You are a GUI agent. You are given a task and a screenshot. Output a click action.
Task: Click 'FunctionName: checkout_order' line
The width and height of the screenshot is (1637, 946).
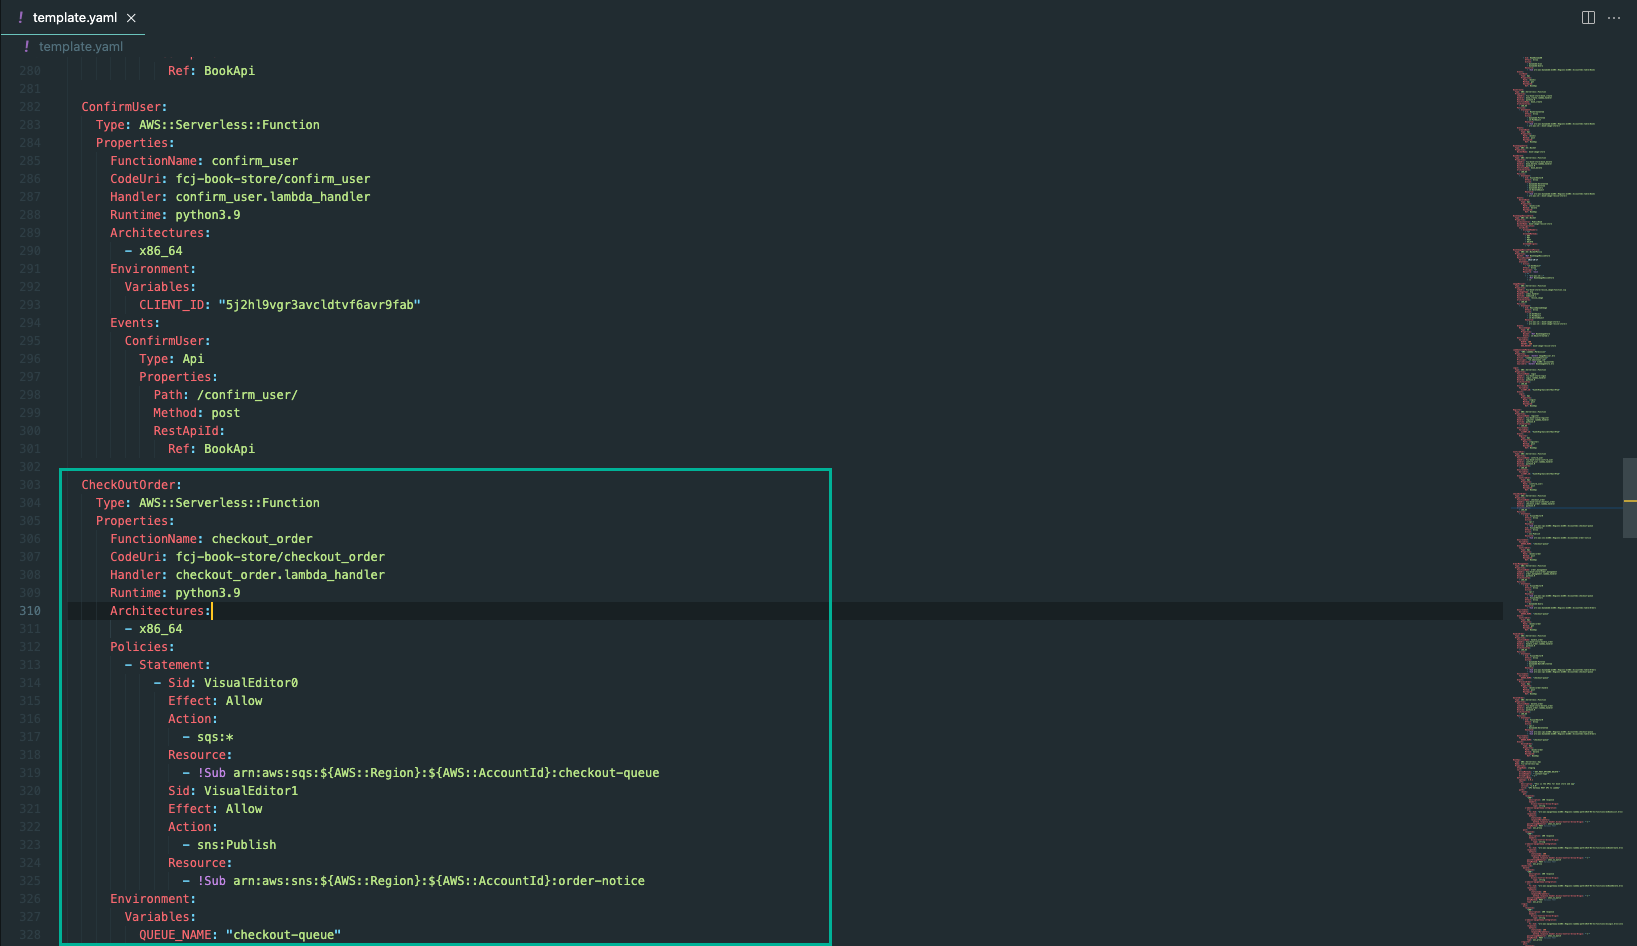(x=211, y=539)
